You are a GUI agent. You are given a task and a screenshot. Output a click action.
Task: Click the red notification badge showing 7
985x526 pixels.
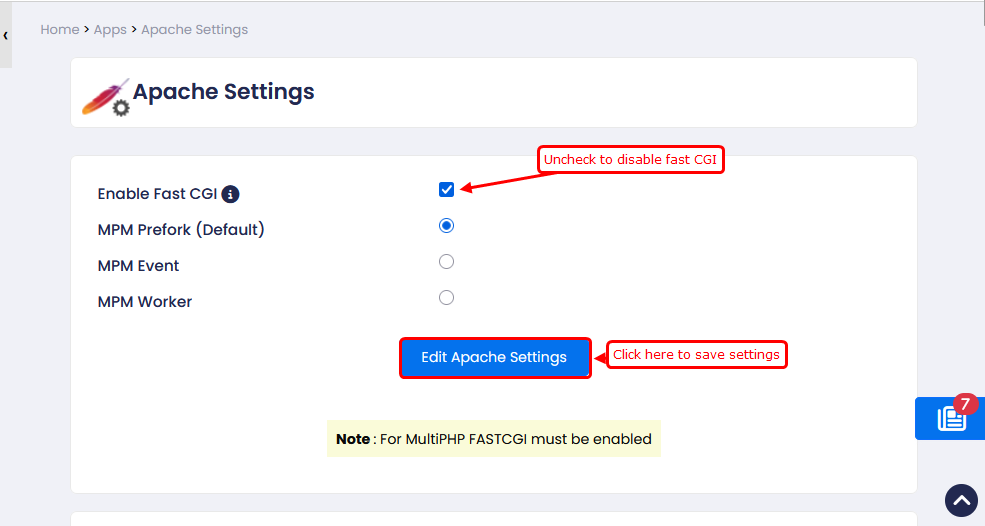(965, 404)
